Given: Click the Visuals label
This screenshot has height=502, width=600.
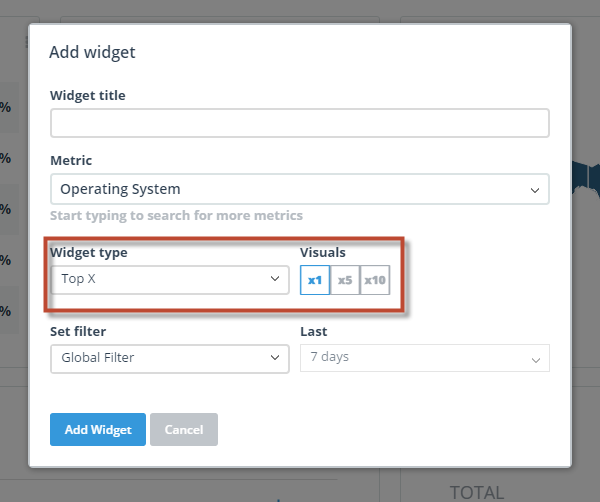Looking at the screenshot, I should coord(323,253).
